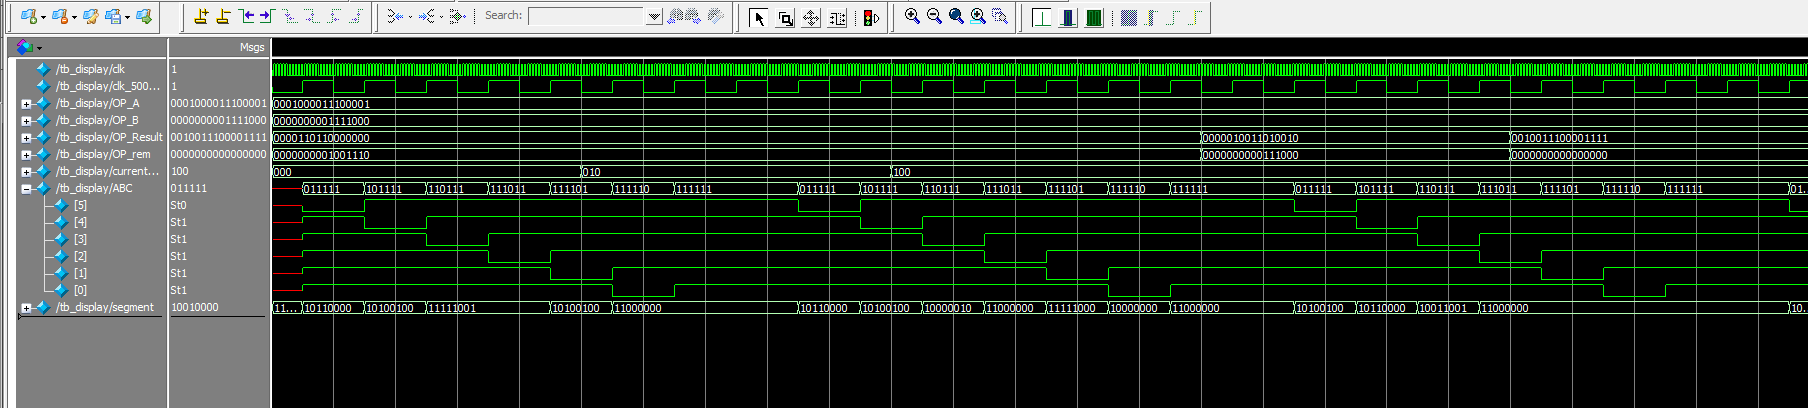Open the dropdown arrow beside Add Wave icon
Image resolution: width=1808 pixels, height=408 pixels.
pos(43,17)
